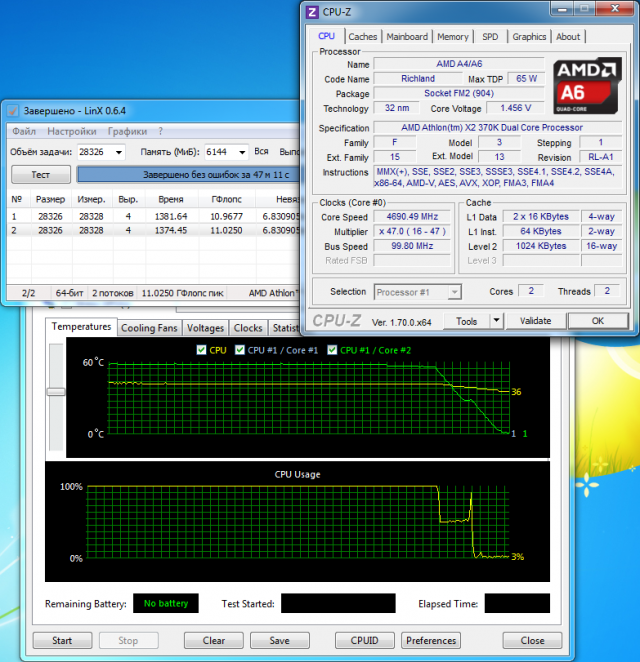Click the Test Started field
This screenshot has width=640, height=662.
click(x=338, y=603)
